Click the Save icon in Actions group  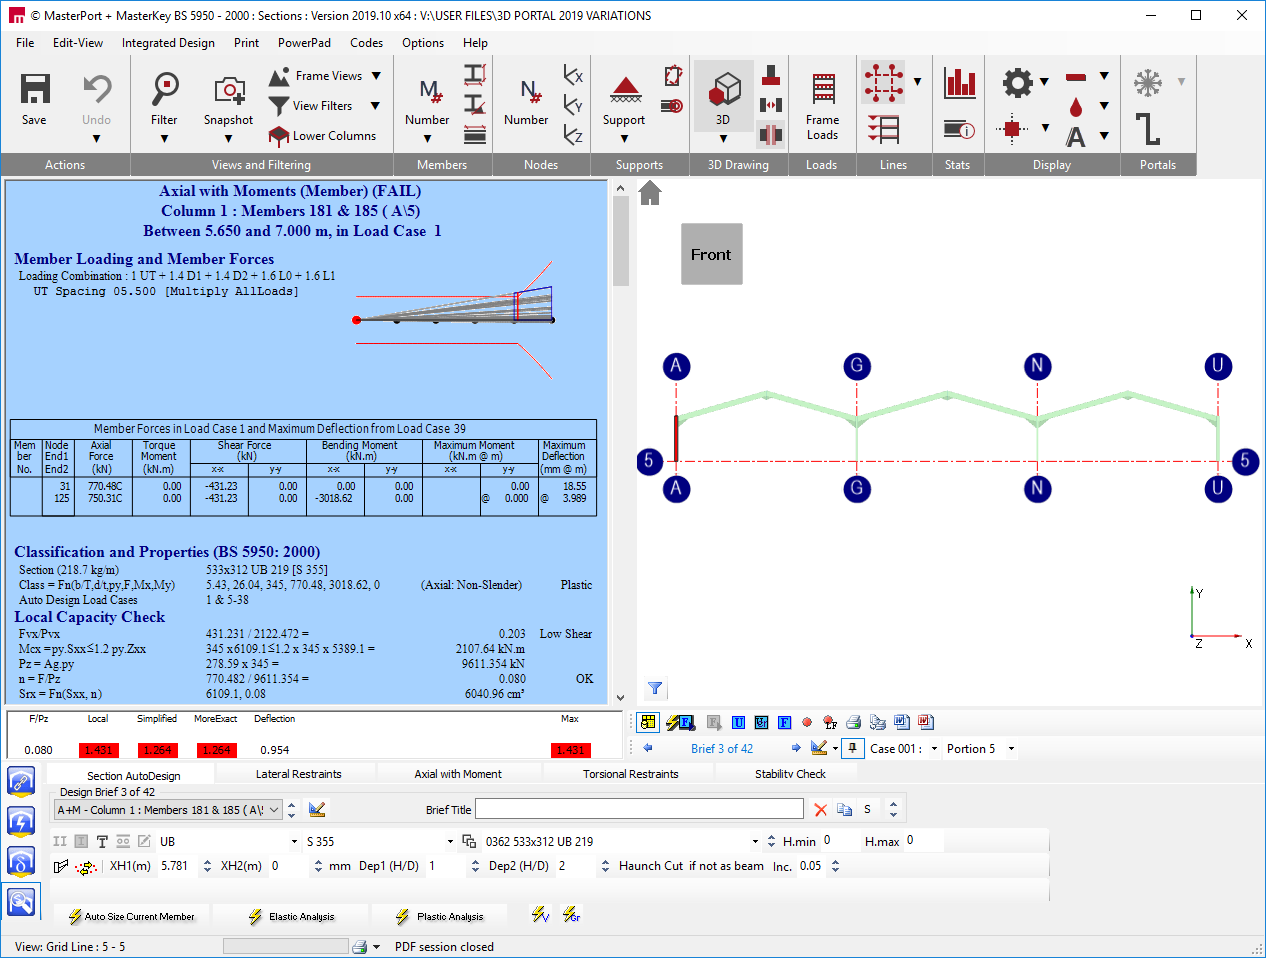coord(35,89)
